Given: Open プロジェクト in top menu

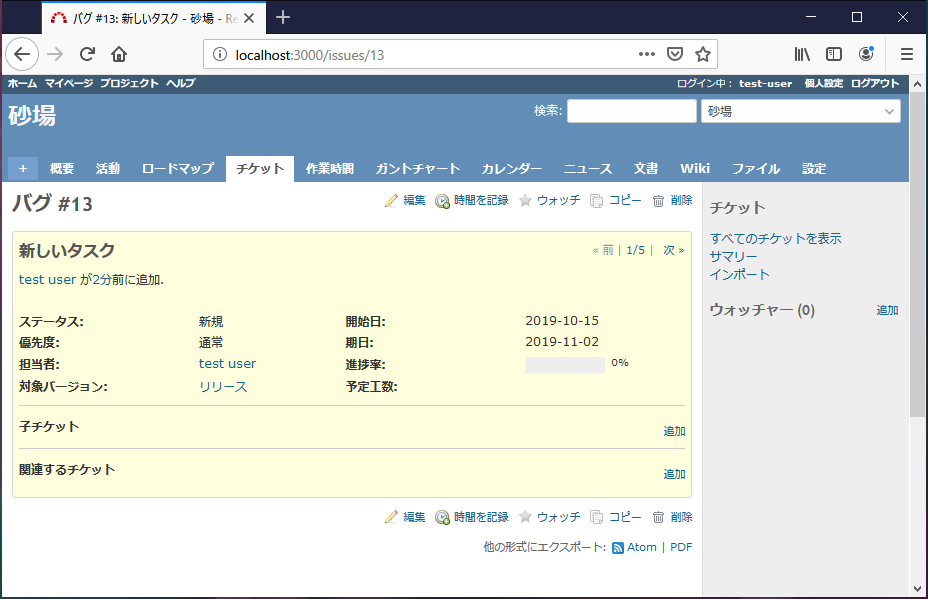Looking at the screenshot, I should point(129,83).
